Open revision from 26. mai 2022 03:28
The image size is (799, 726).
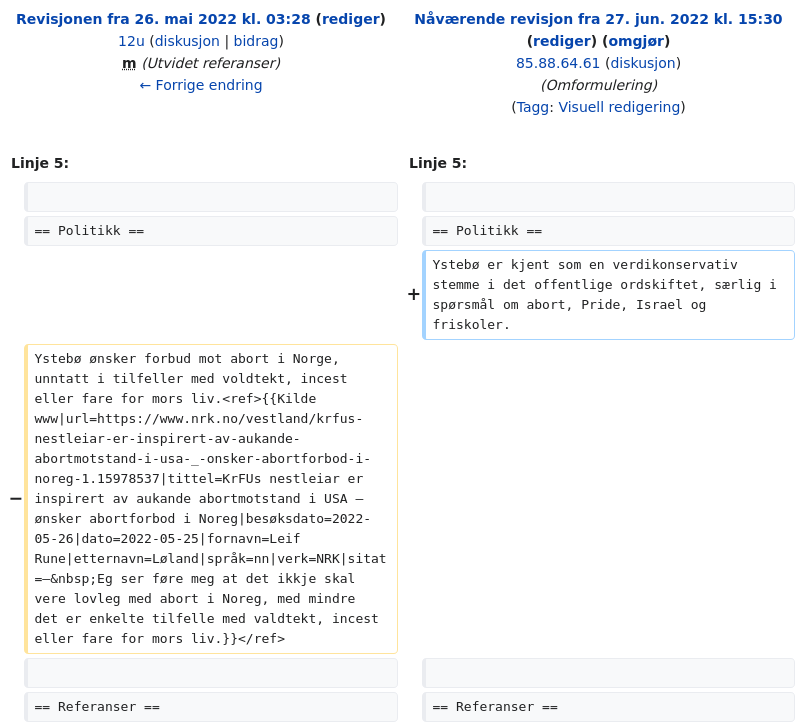(x=163, y=19)
